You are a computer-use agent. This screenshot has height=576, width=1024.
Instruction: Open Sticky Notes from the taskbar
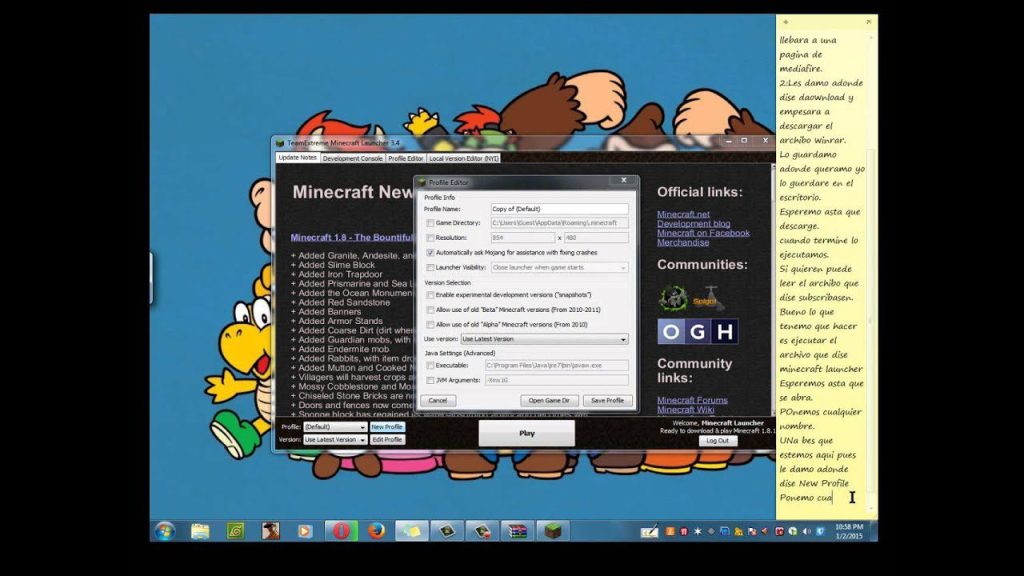click(410, 531)
